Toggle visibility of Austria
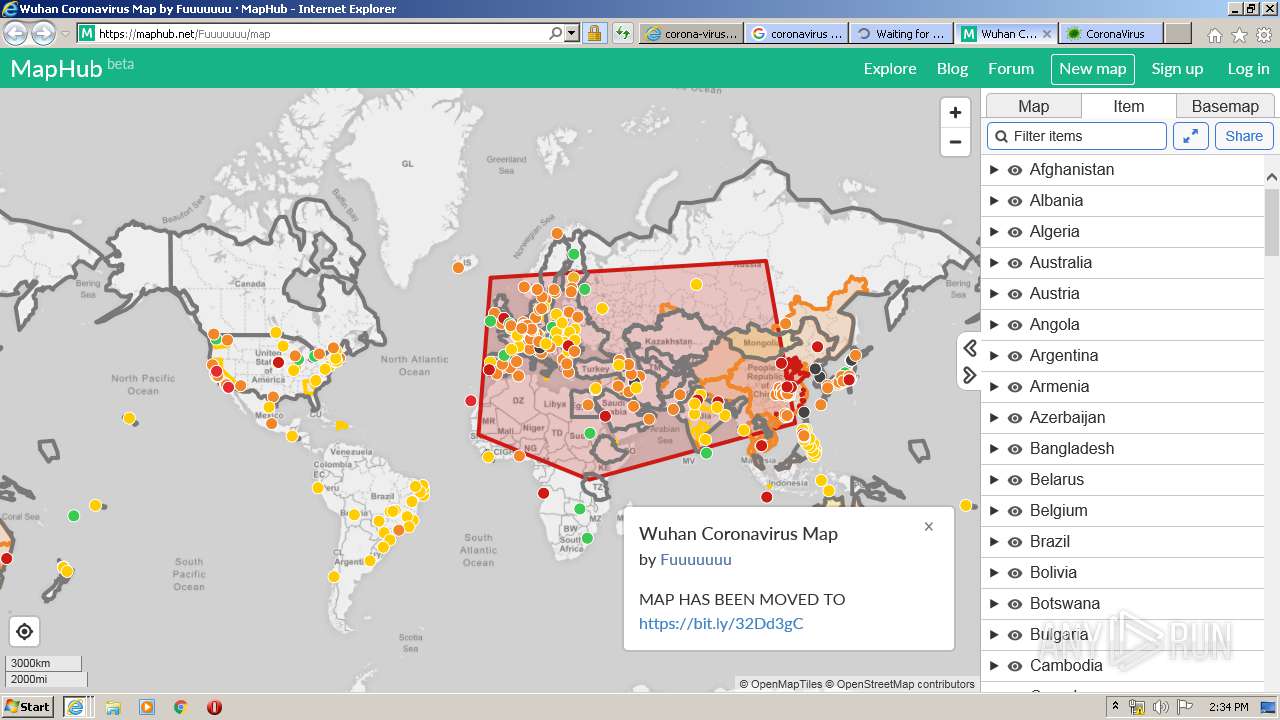1280x720 pixels. pos(1015,294)
